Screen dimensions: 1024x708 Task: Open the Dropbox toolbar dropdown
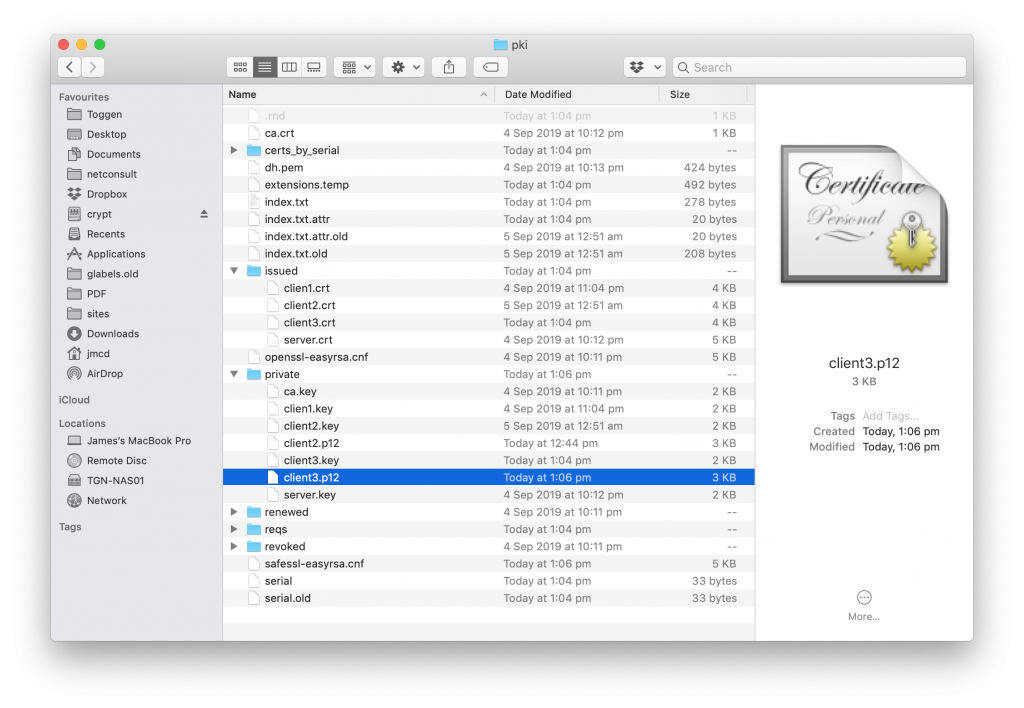pos(645,67)
